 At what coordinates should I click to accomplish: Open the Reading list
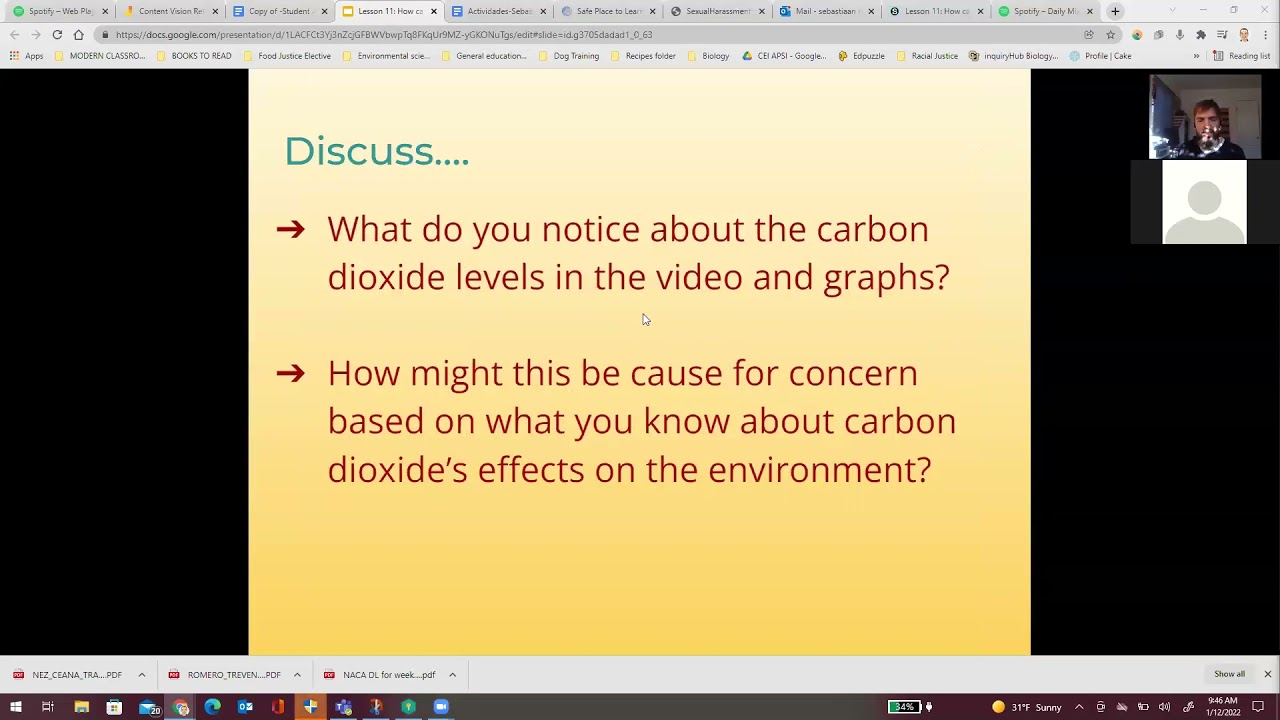coord(1241,56)
